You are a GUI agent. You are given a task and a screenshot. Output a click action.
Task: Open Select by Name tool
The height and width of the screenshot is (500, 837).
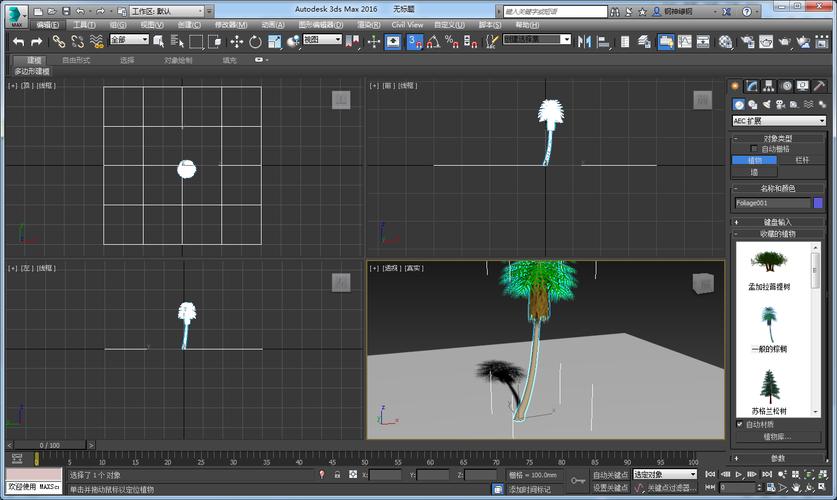point(177,41)
